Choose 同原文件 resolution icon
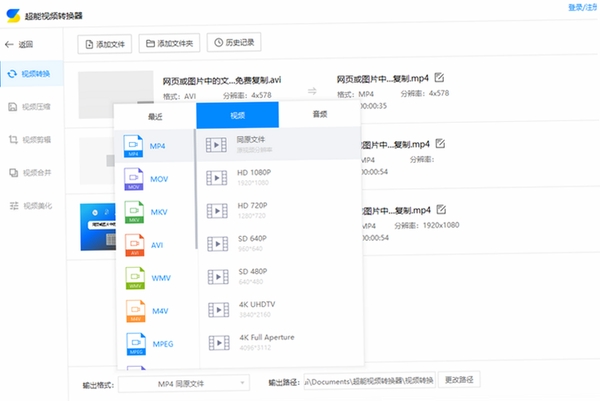Screen dimensions: 600x401 point(216,145)
